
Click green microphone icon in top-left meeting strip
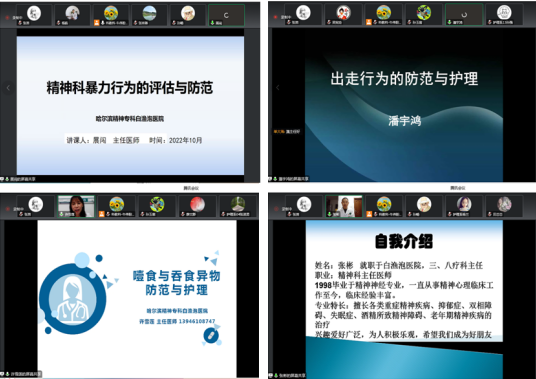212,23
